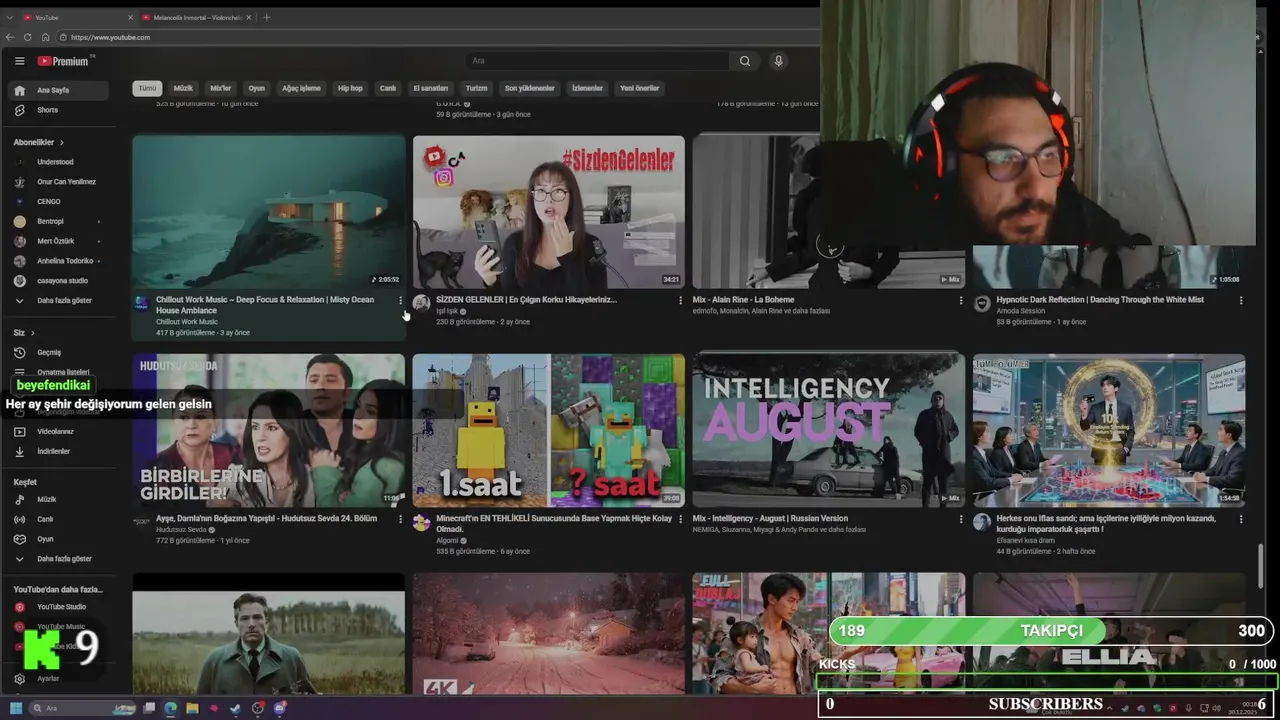The height and width of the screenshot is (720, 1280).
Task: Click the search magnifier button
Action: click(745, 61)
